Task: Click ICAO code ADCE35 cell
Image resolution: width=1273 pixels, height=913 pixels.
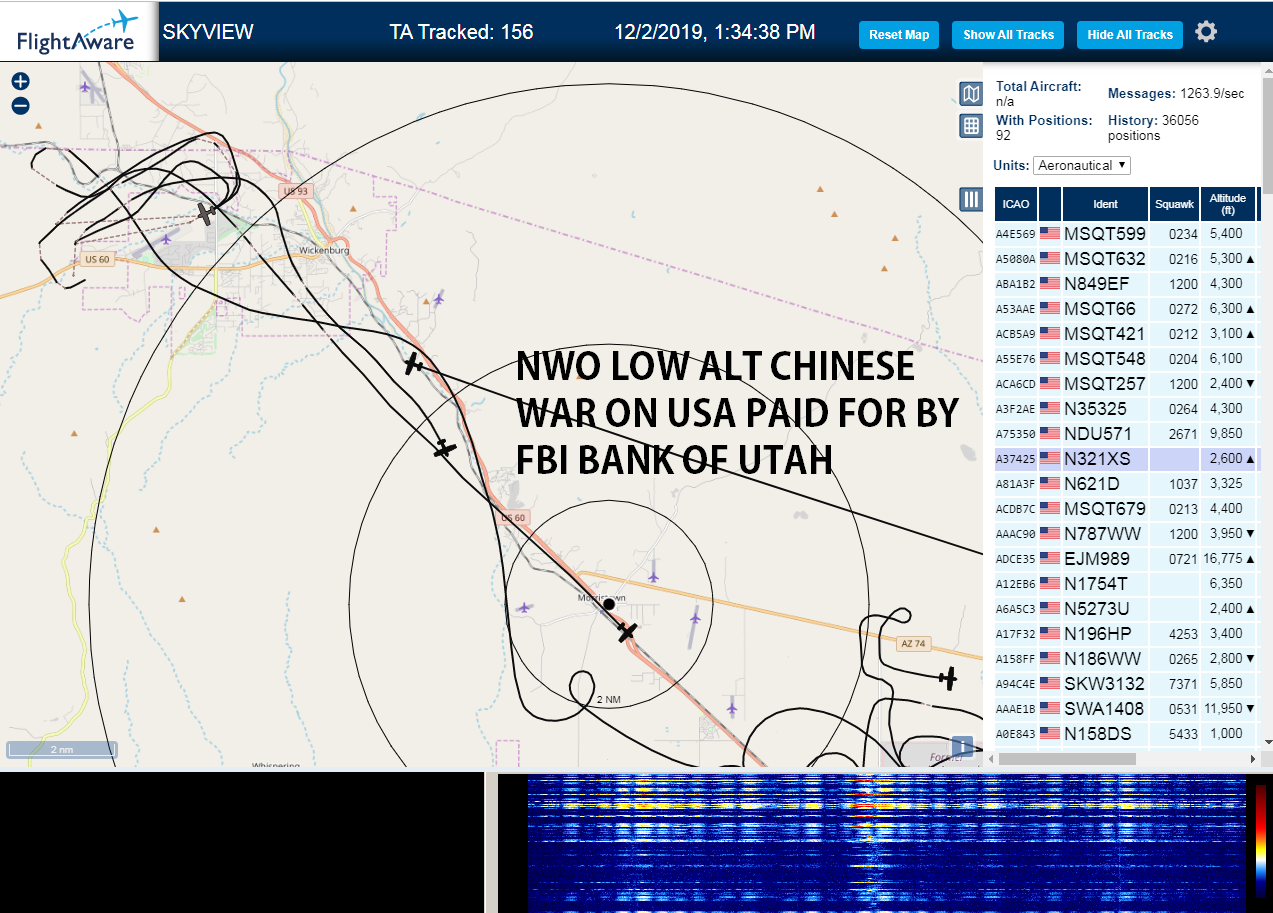Action: [1015, 559]
